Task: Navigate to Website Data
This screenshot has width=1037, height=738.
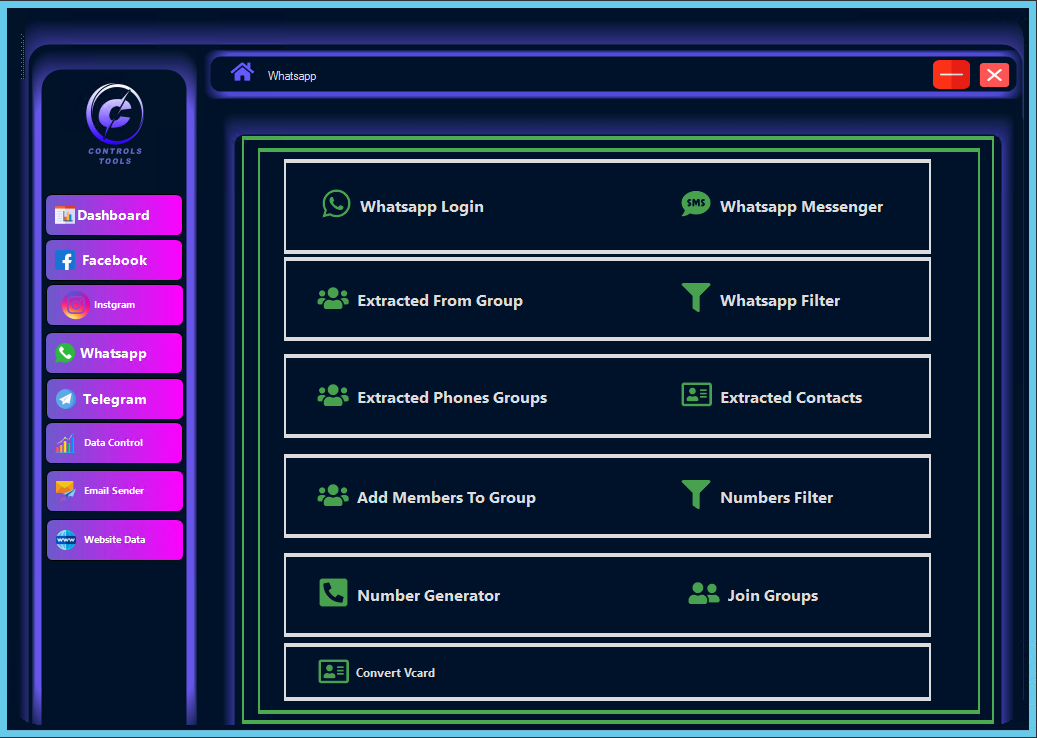Action: (x=114, y=540)
